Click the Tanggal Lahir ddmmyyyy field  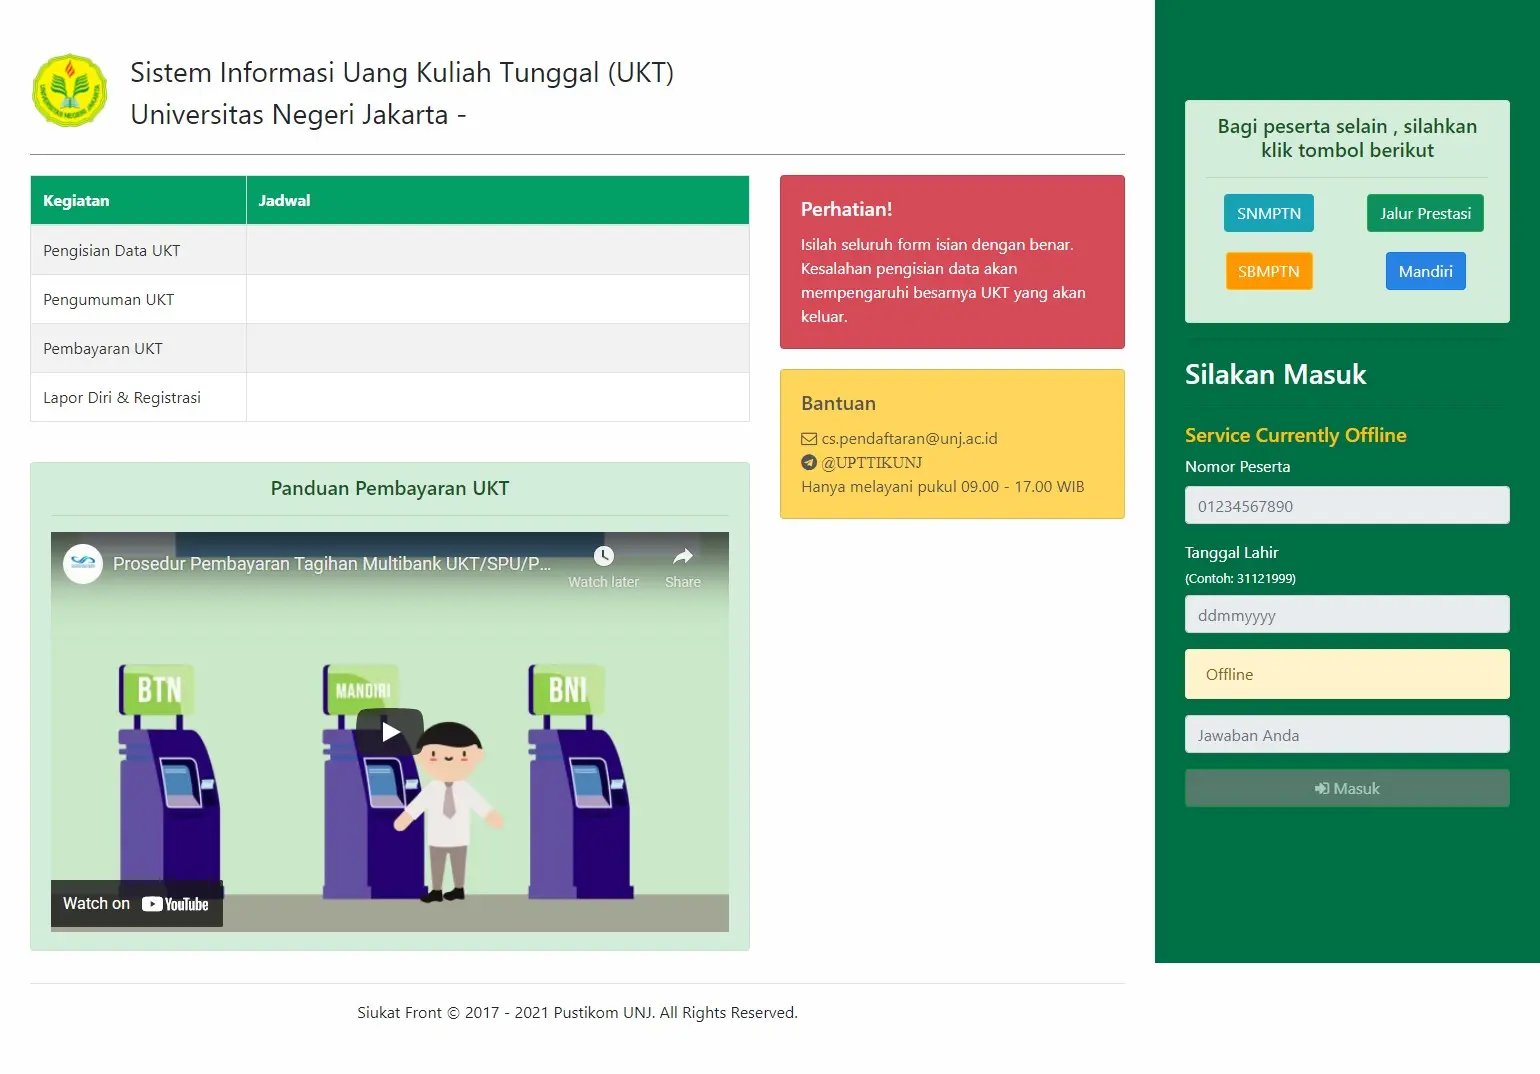click(x=1347, y=615)
